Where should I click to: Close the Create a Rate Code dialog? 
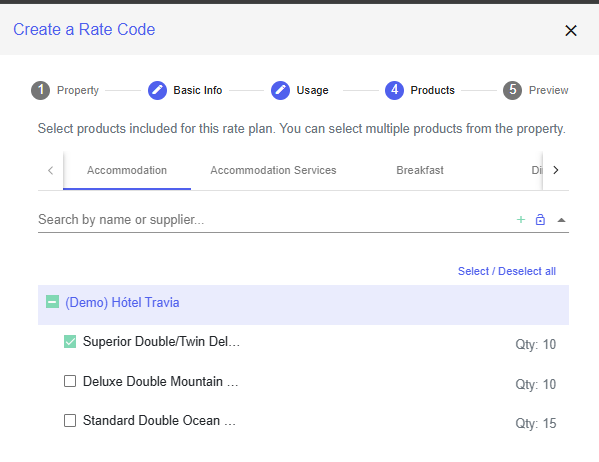click(571, 31)
